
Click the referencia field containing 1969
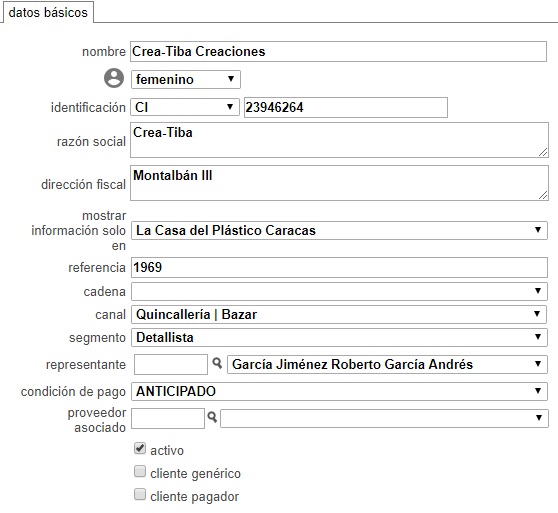coord(339,268)
